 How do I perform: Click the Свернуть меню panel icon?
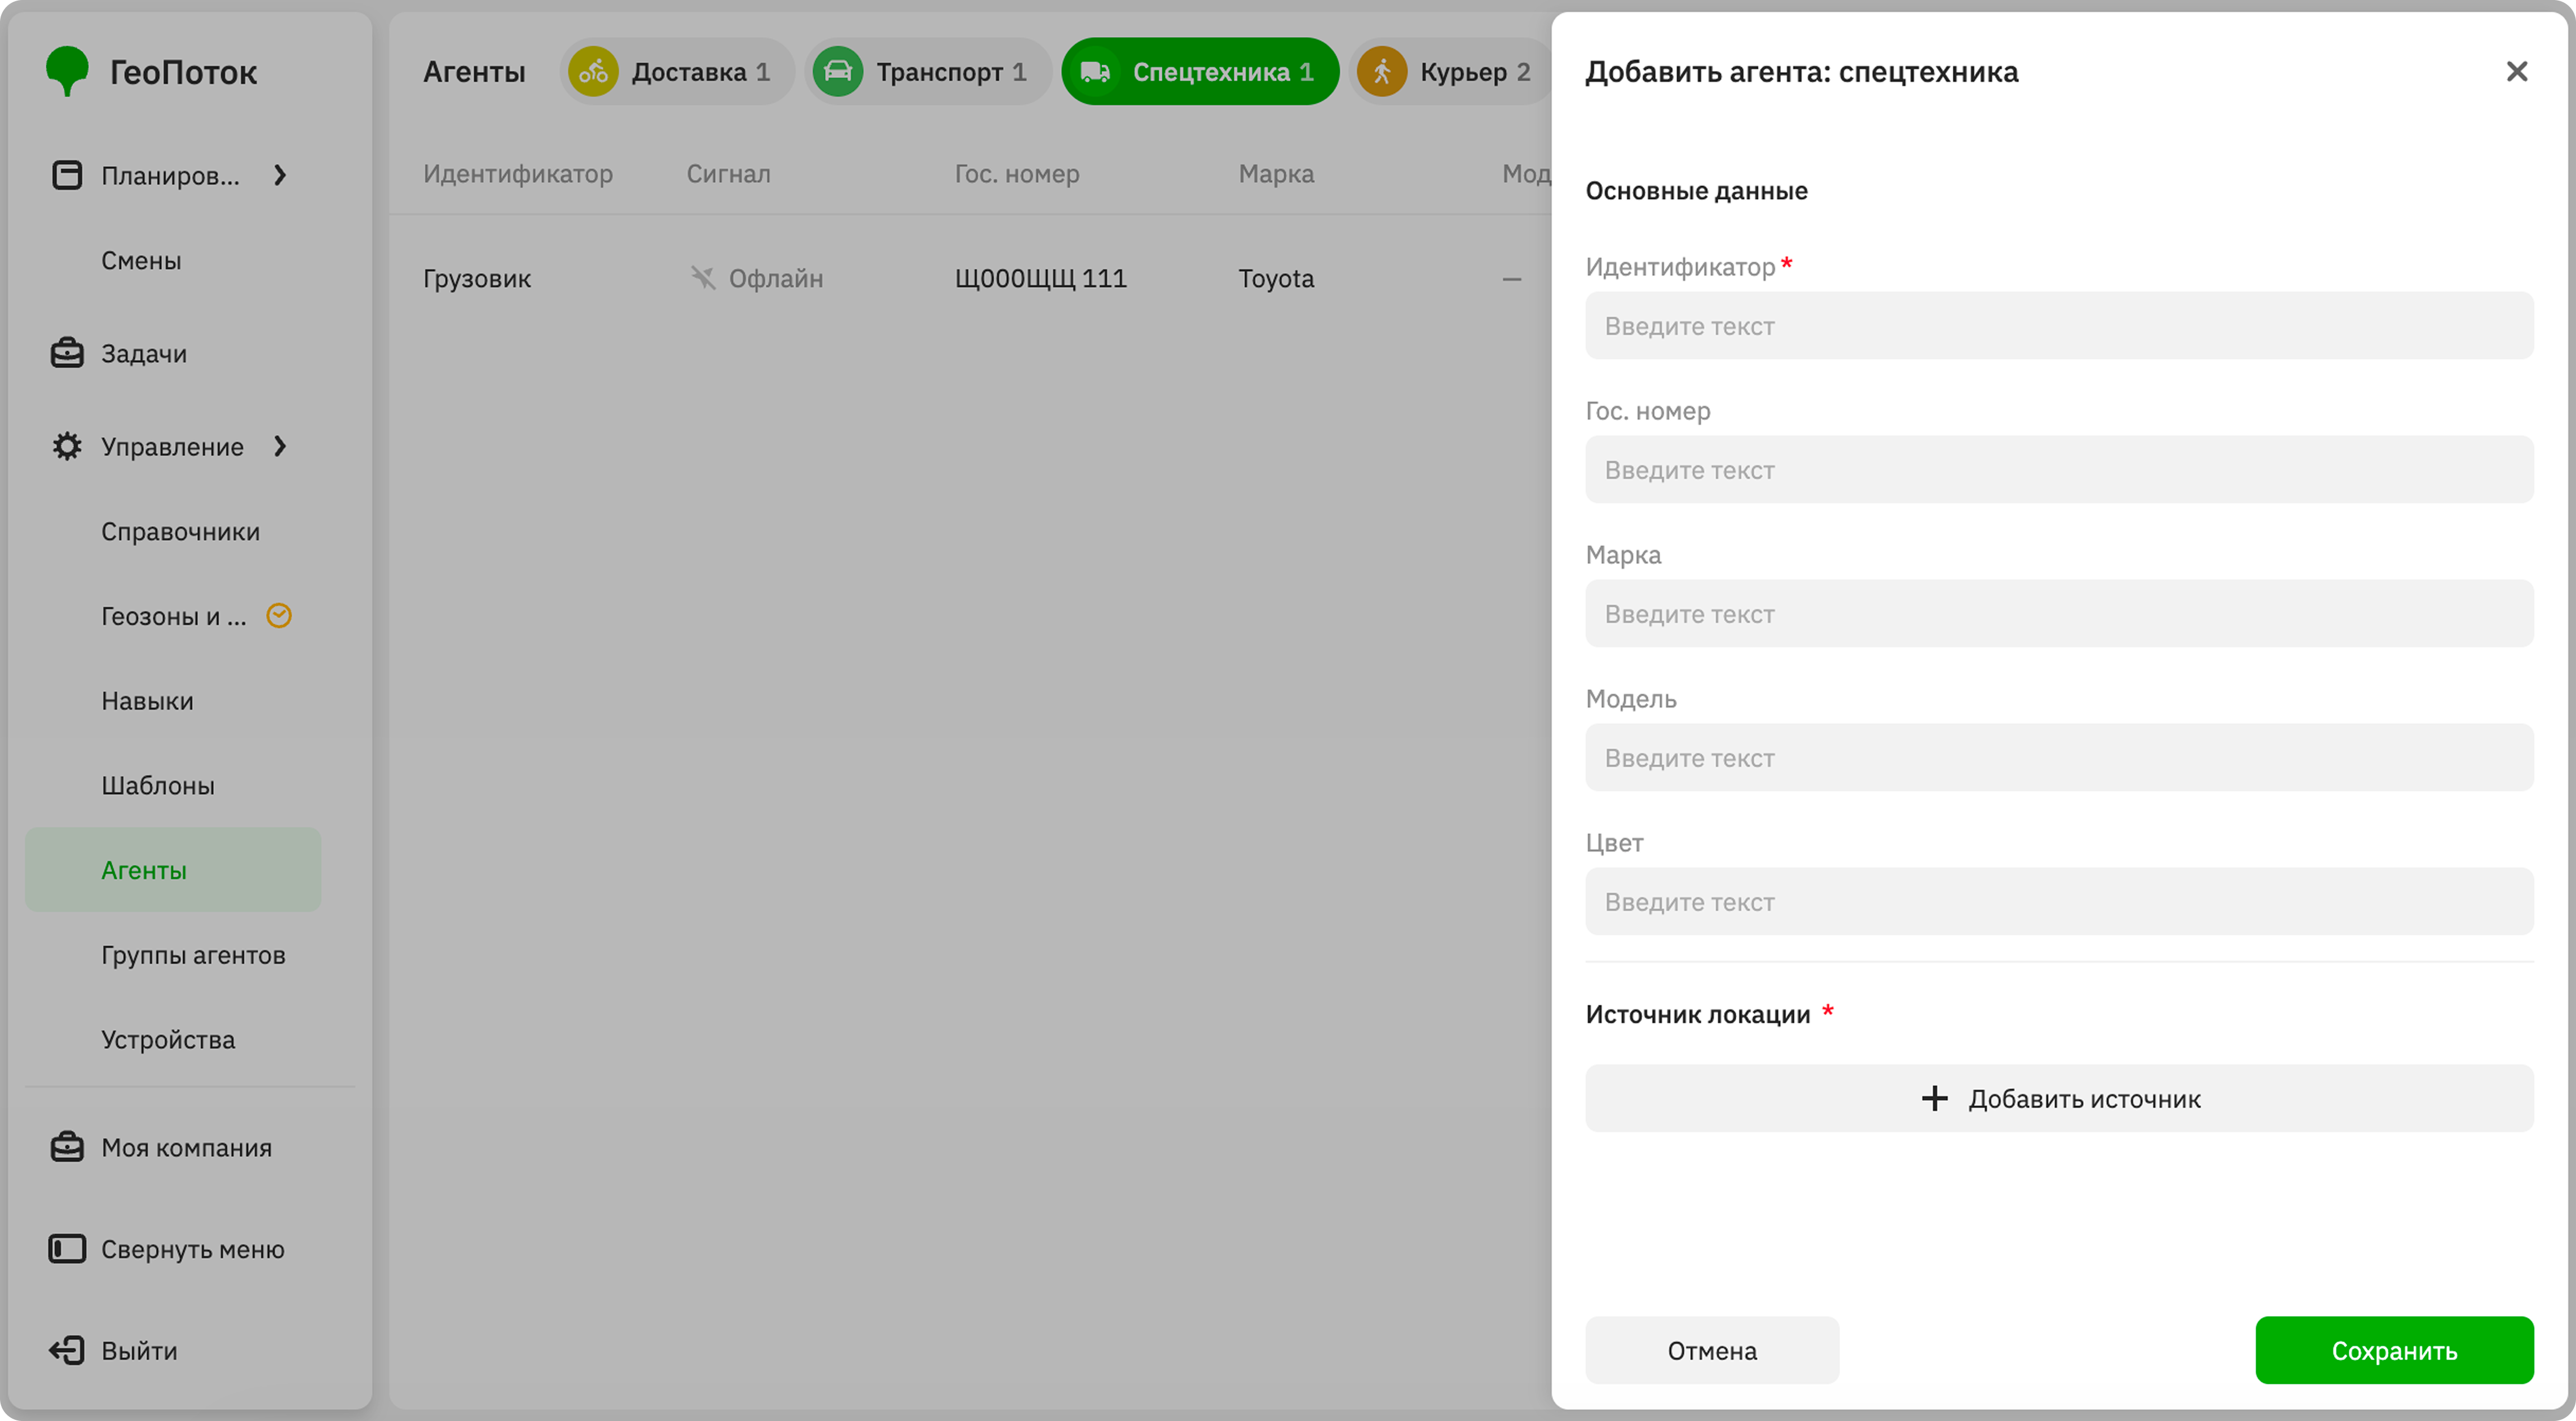tap(67, 1249)
